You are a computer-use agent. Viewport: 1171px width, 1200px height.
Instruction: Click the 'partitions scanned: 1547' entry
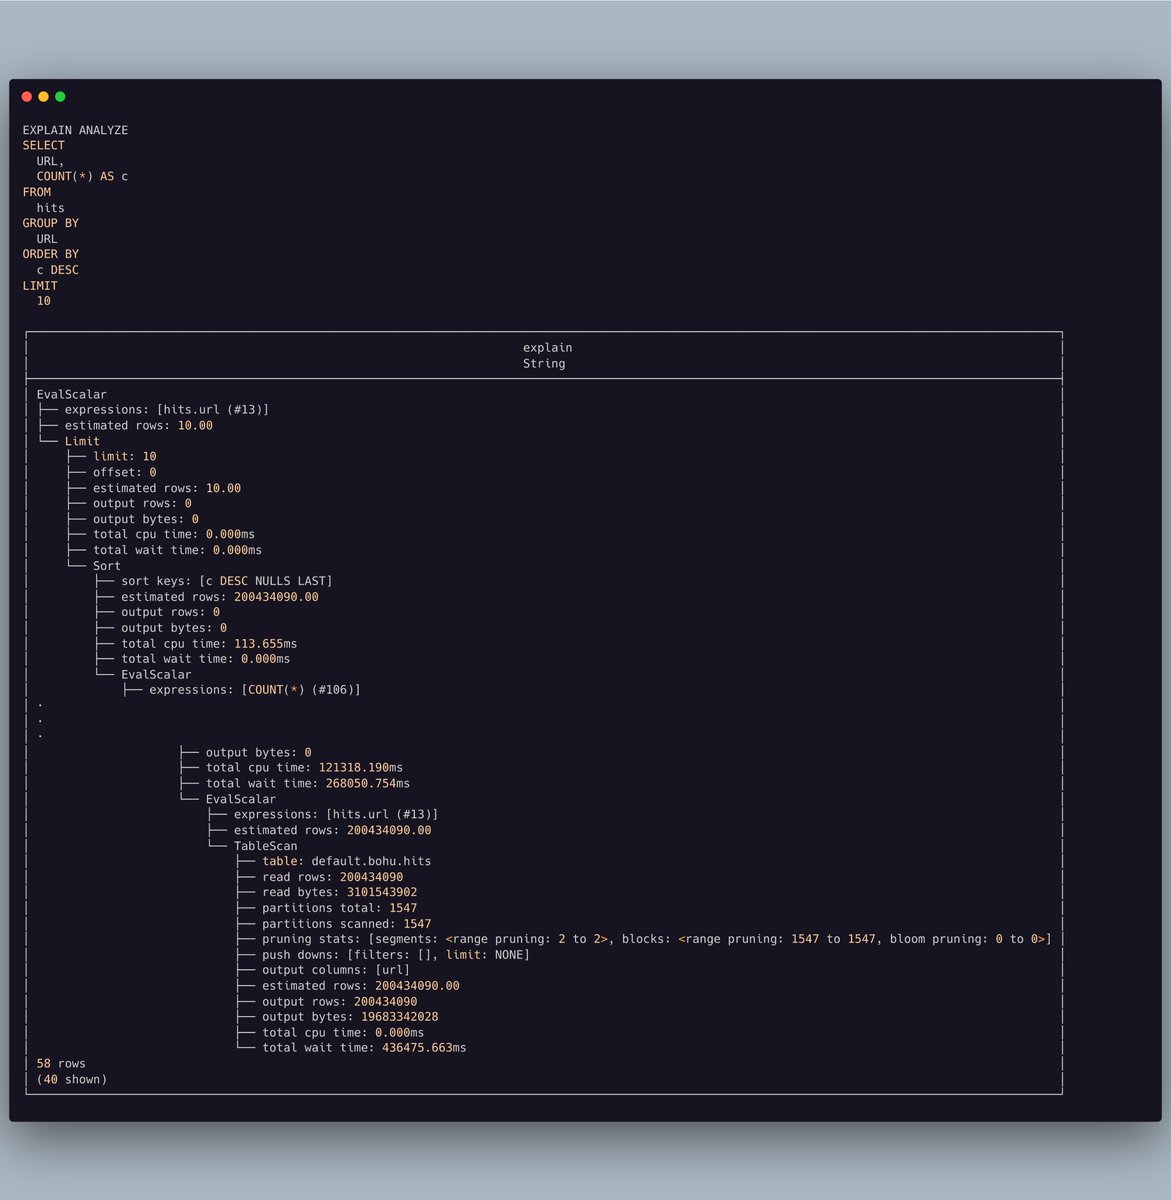click(x=347, y=924)
